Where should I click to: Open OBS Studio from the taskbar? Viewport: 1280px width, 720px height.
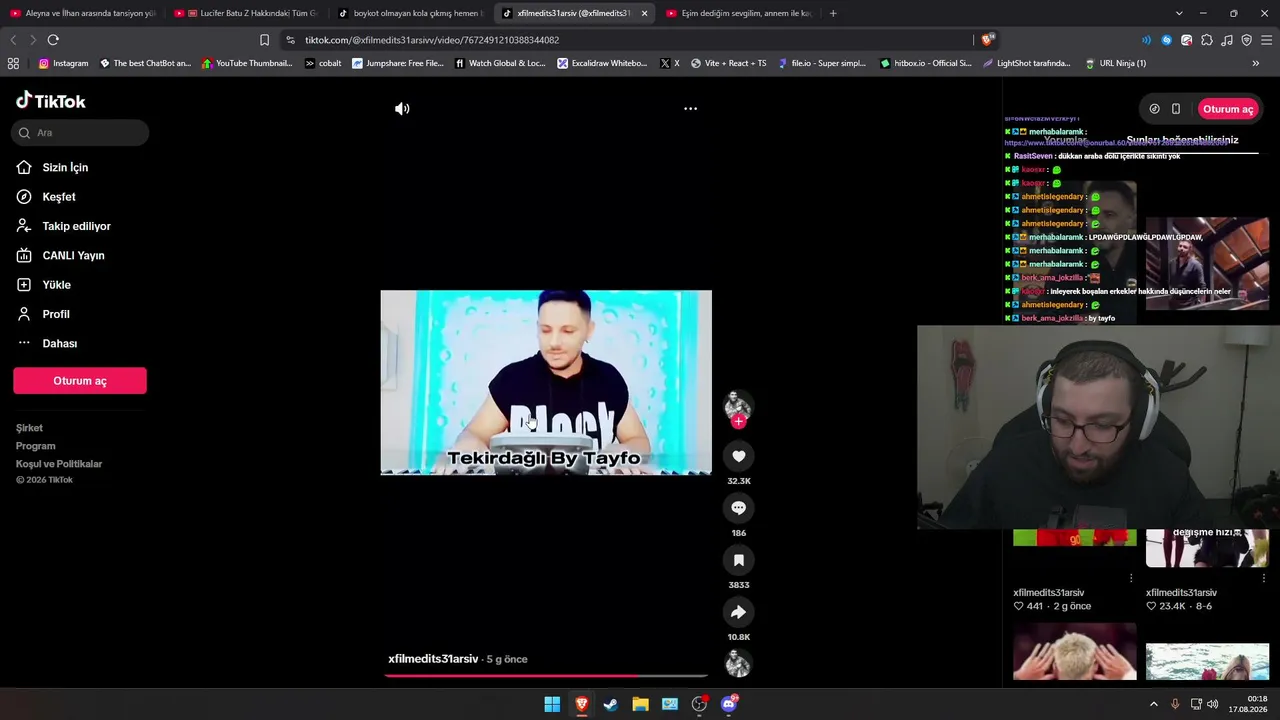tap(699, 704)
